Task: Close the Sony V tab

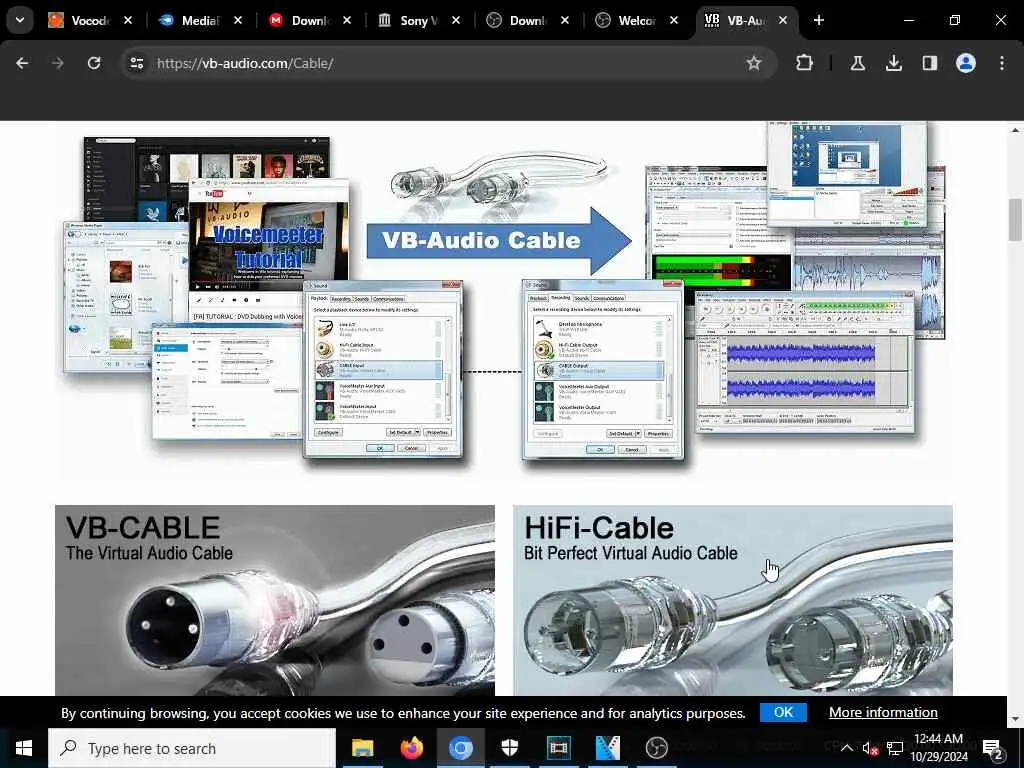Action: (x=456, y=20)
